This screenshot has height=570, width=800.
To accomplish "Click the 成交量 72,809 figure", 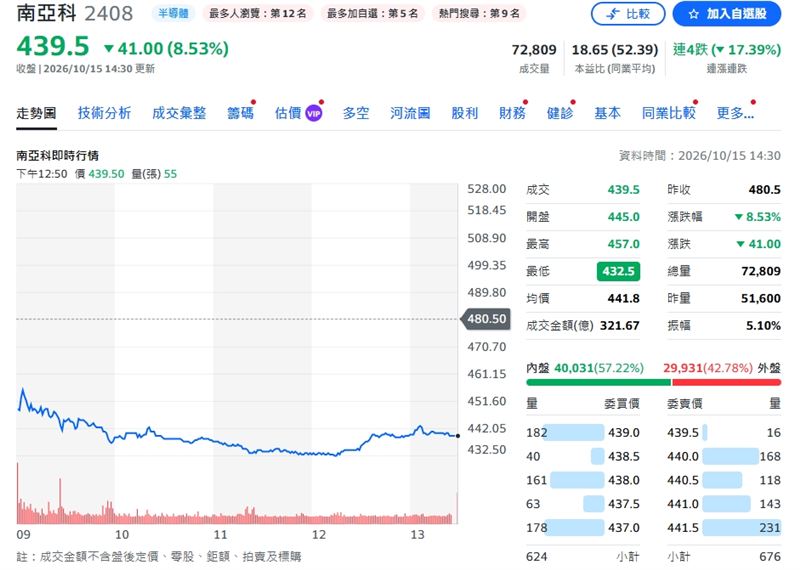I will tap(534, 50).
